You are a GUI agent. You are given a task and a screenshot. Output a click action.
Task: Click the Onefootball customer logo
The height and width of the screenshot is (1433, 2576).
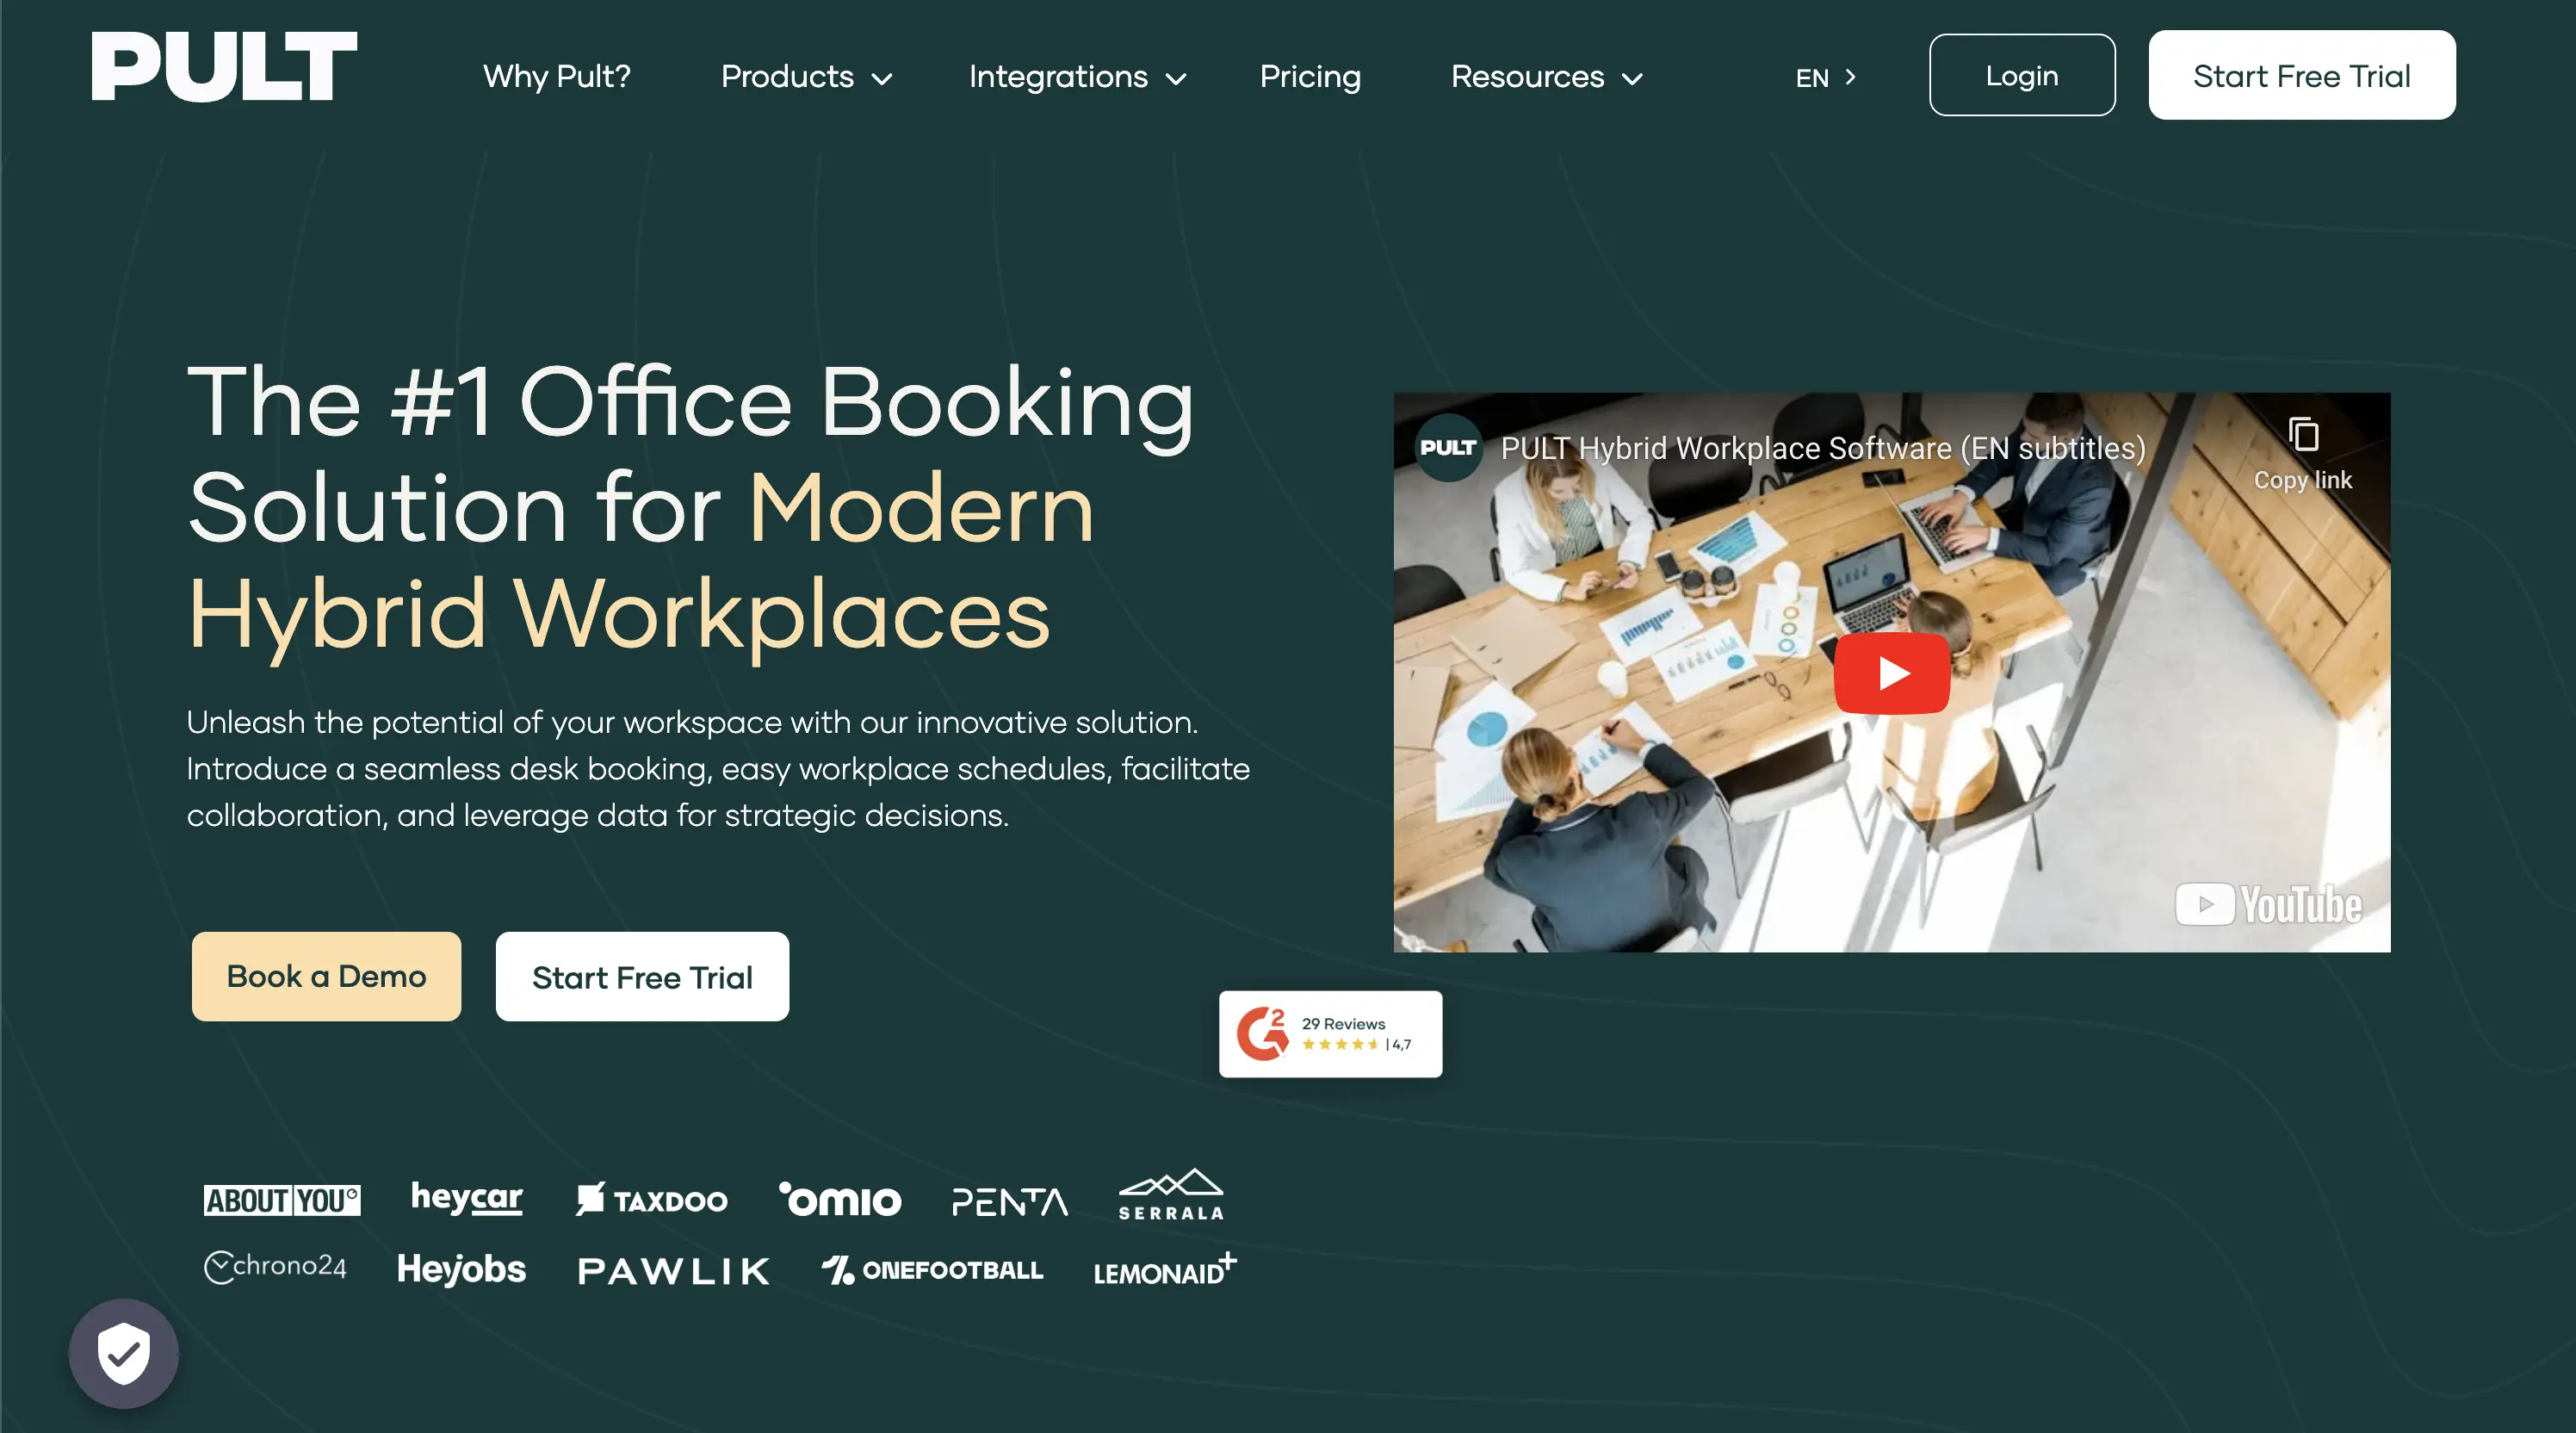coord(932,1270)
